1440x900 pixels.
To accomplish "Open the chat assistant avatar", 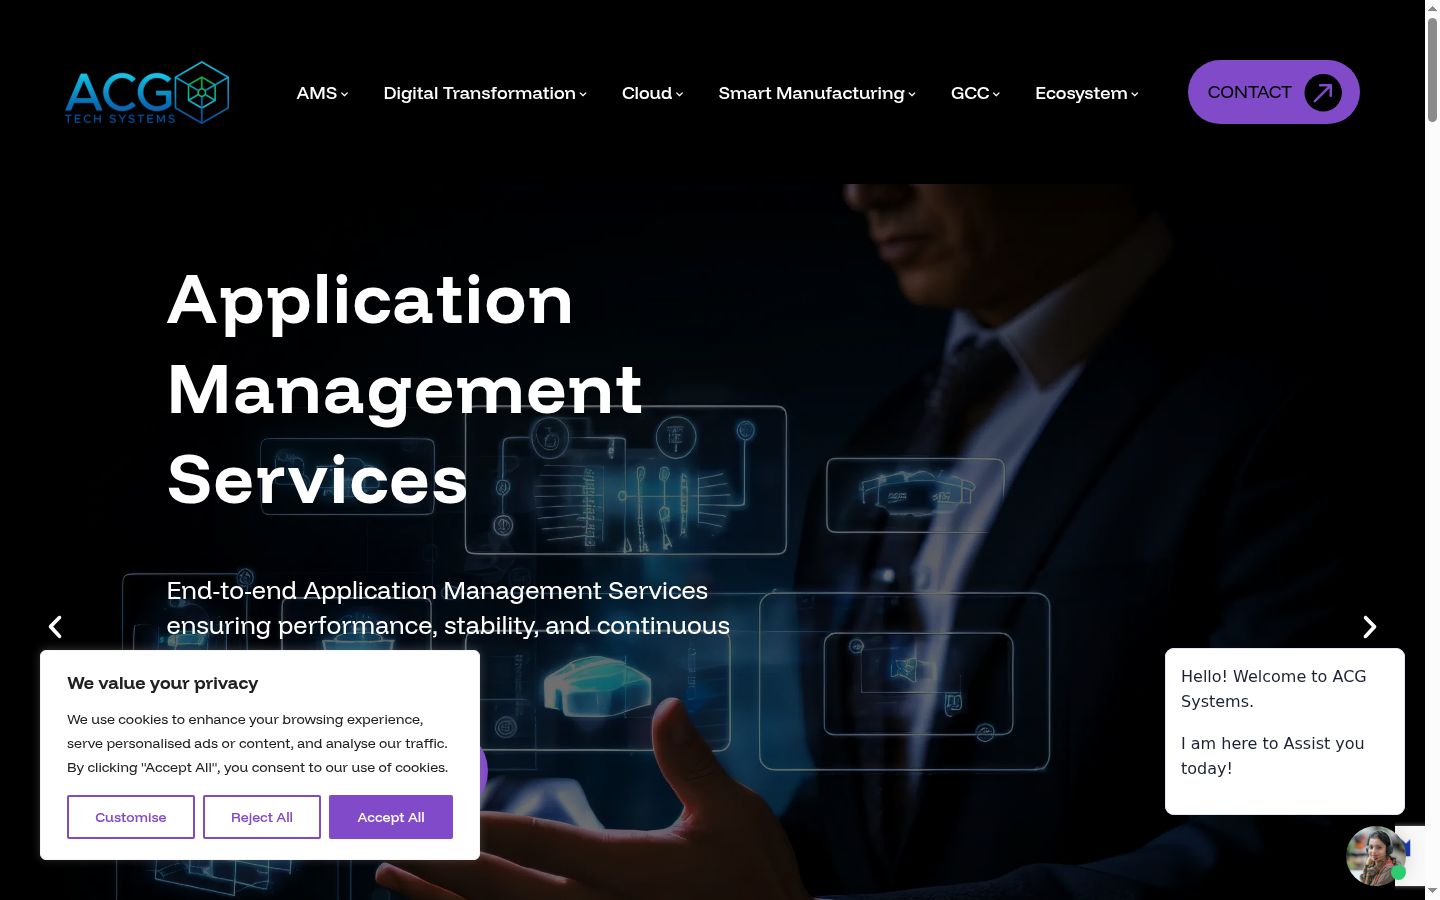I will coord(1376,856).
